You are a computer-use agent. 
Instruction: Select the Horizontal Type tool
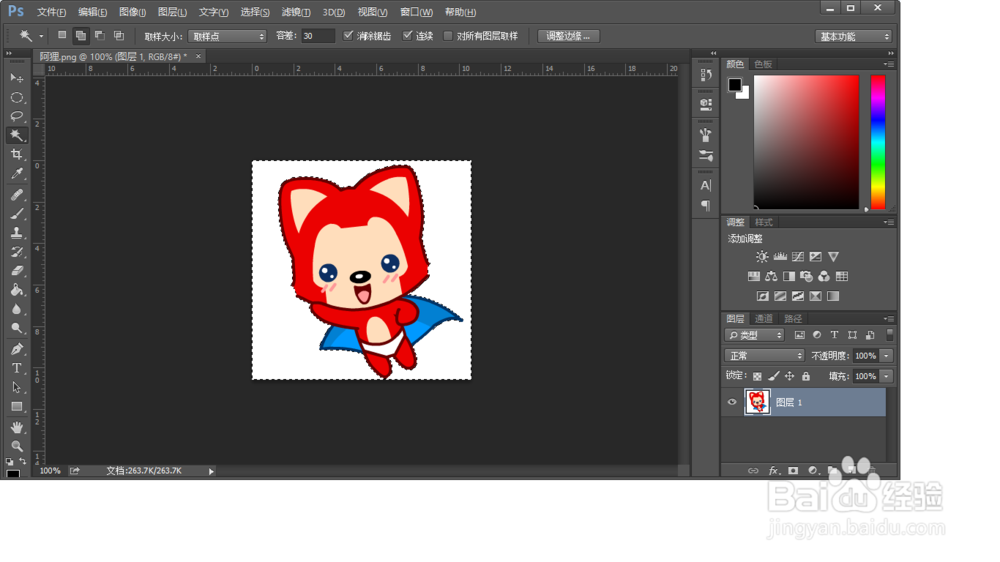point(17,368)
